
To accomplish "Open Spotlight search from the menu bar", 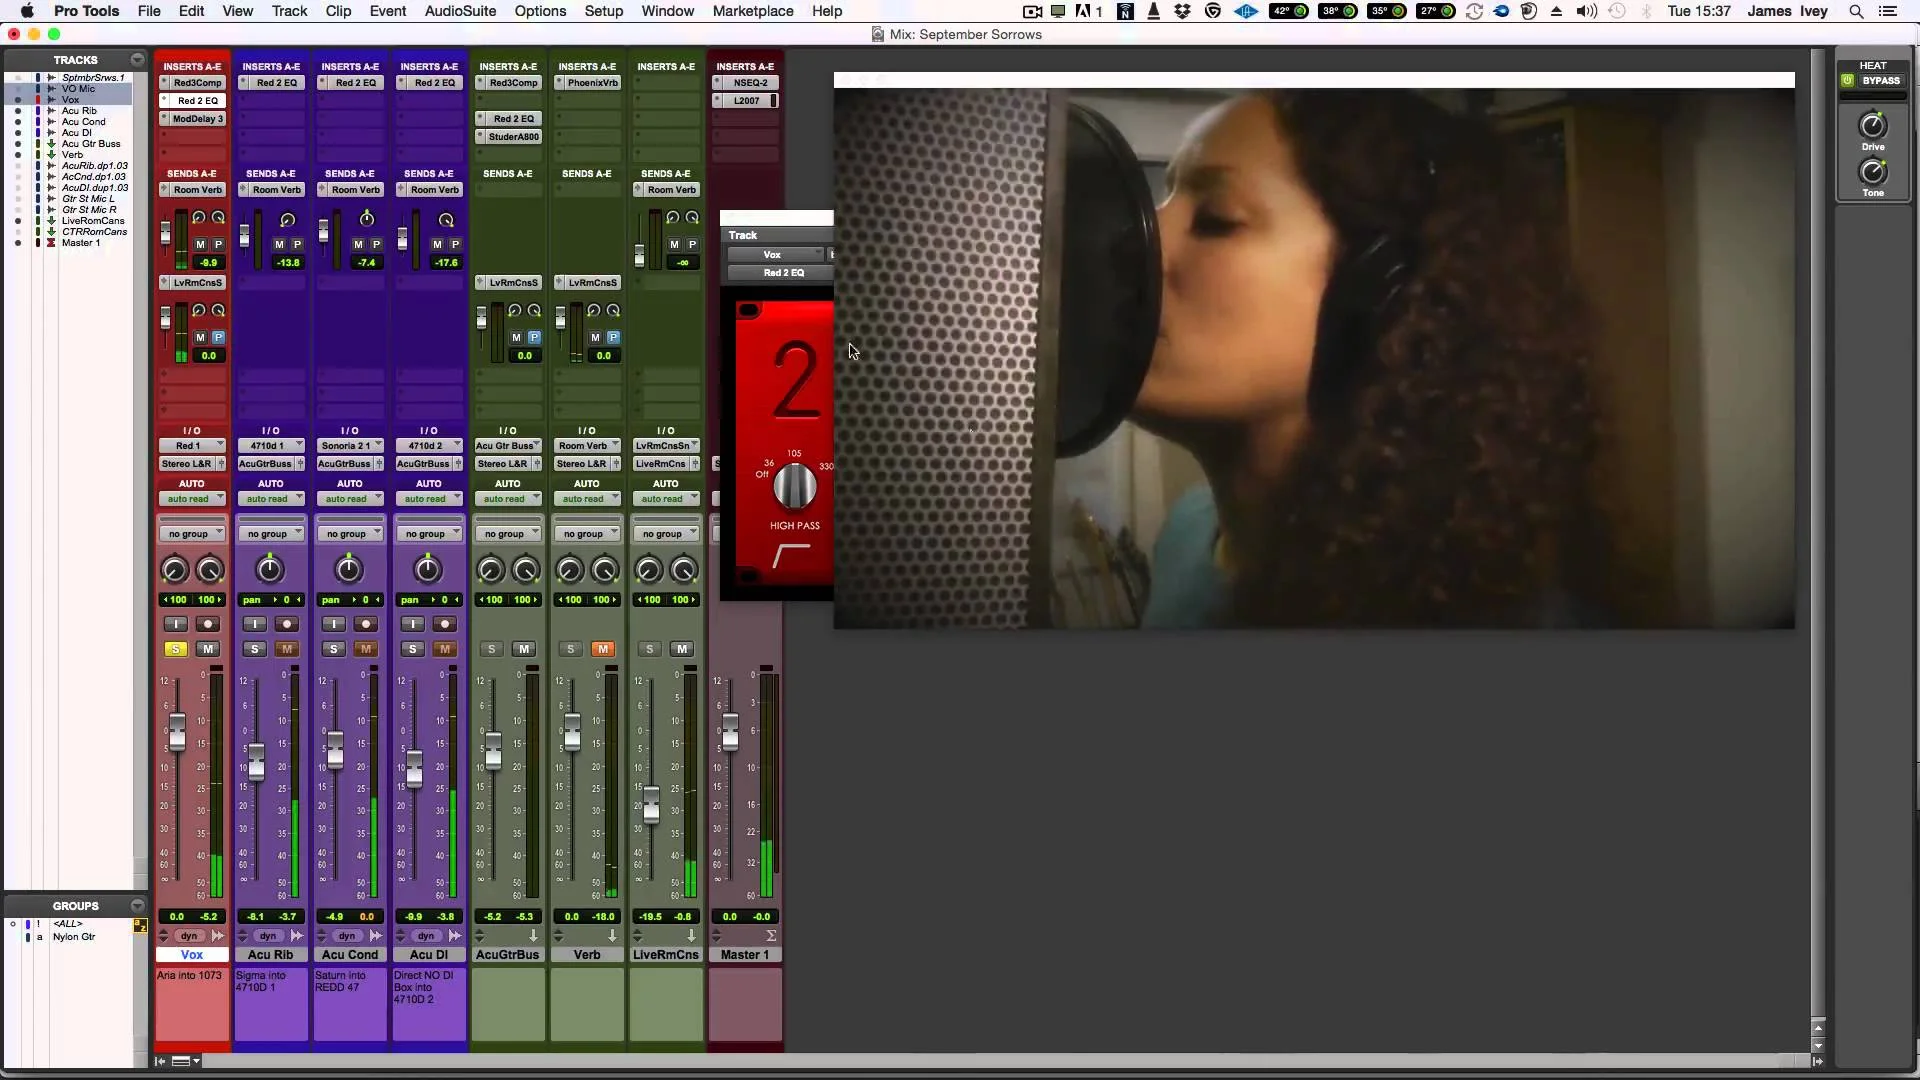I will point(1856,11).
